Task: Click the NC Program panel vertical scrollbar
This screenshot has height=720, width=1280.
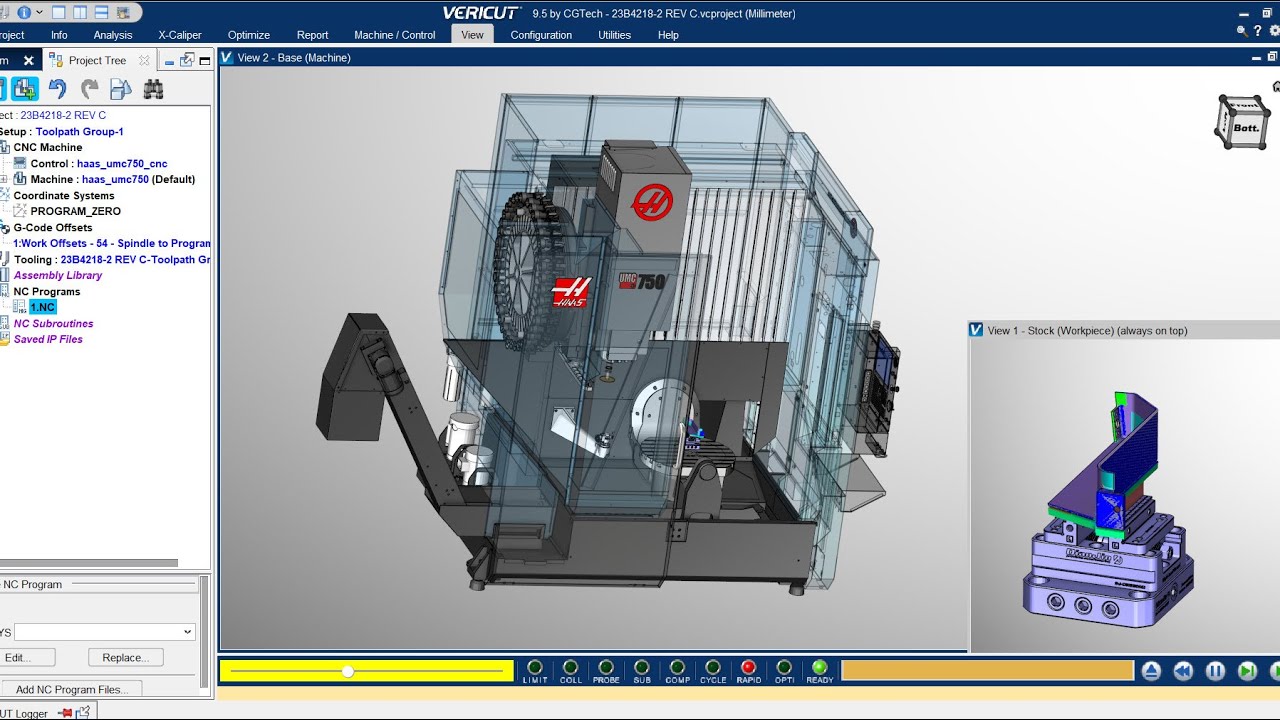Action: (x=205, y=631)
